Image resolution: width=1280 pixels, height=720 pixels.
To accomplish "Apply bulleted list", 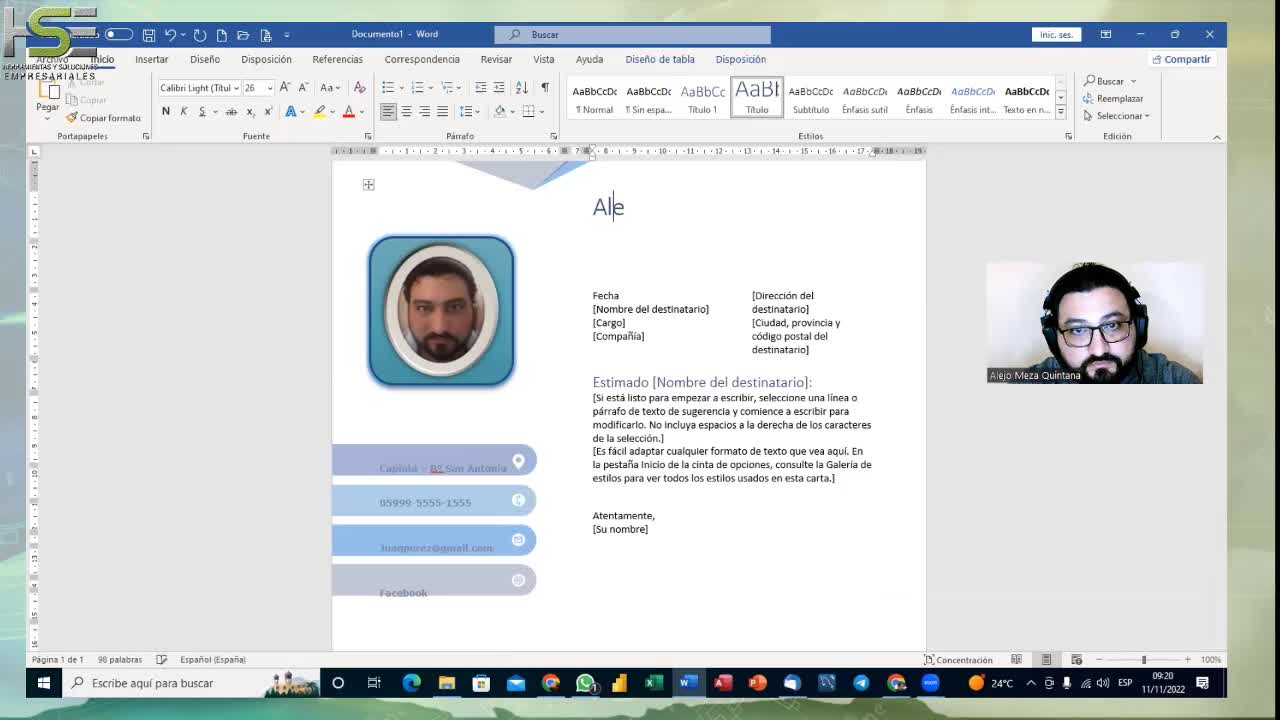I will click(x=388, y=87).
